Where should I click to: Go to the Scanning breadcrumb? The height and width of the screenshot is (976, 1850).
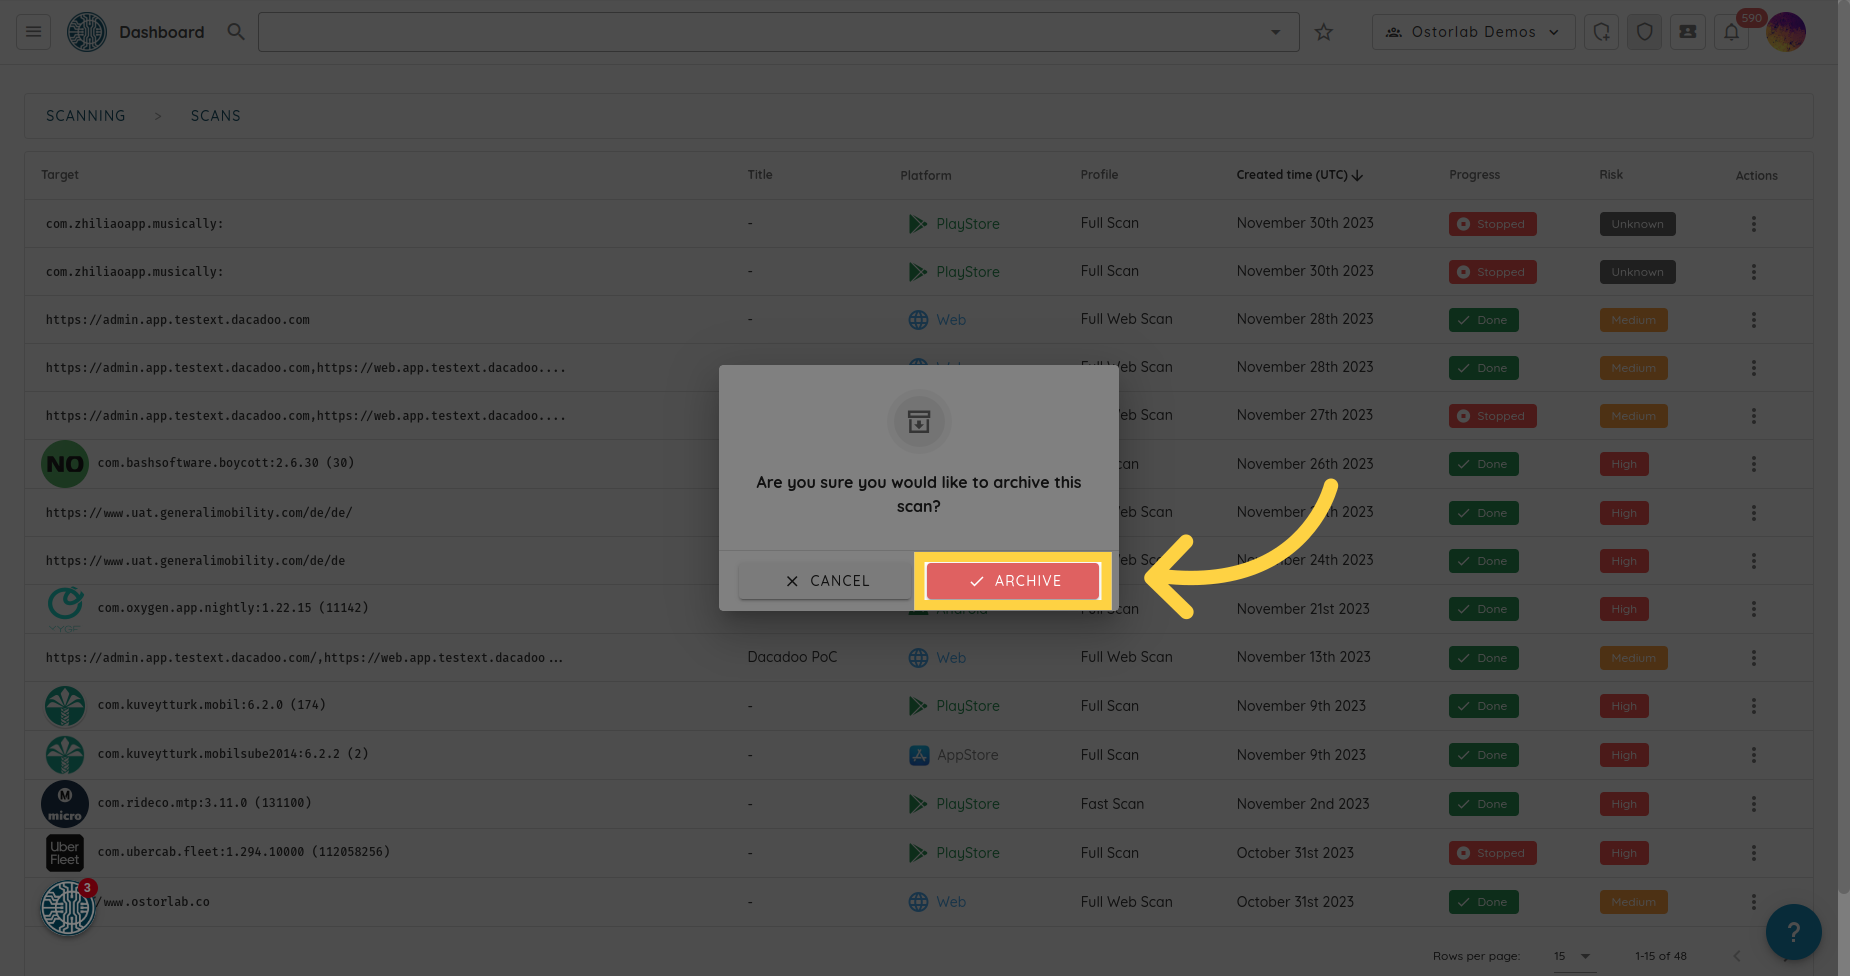coord(86,116)
